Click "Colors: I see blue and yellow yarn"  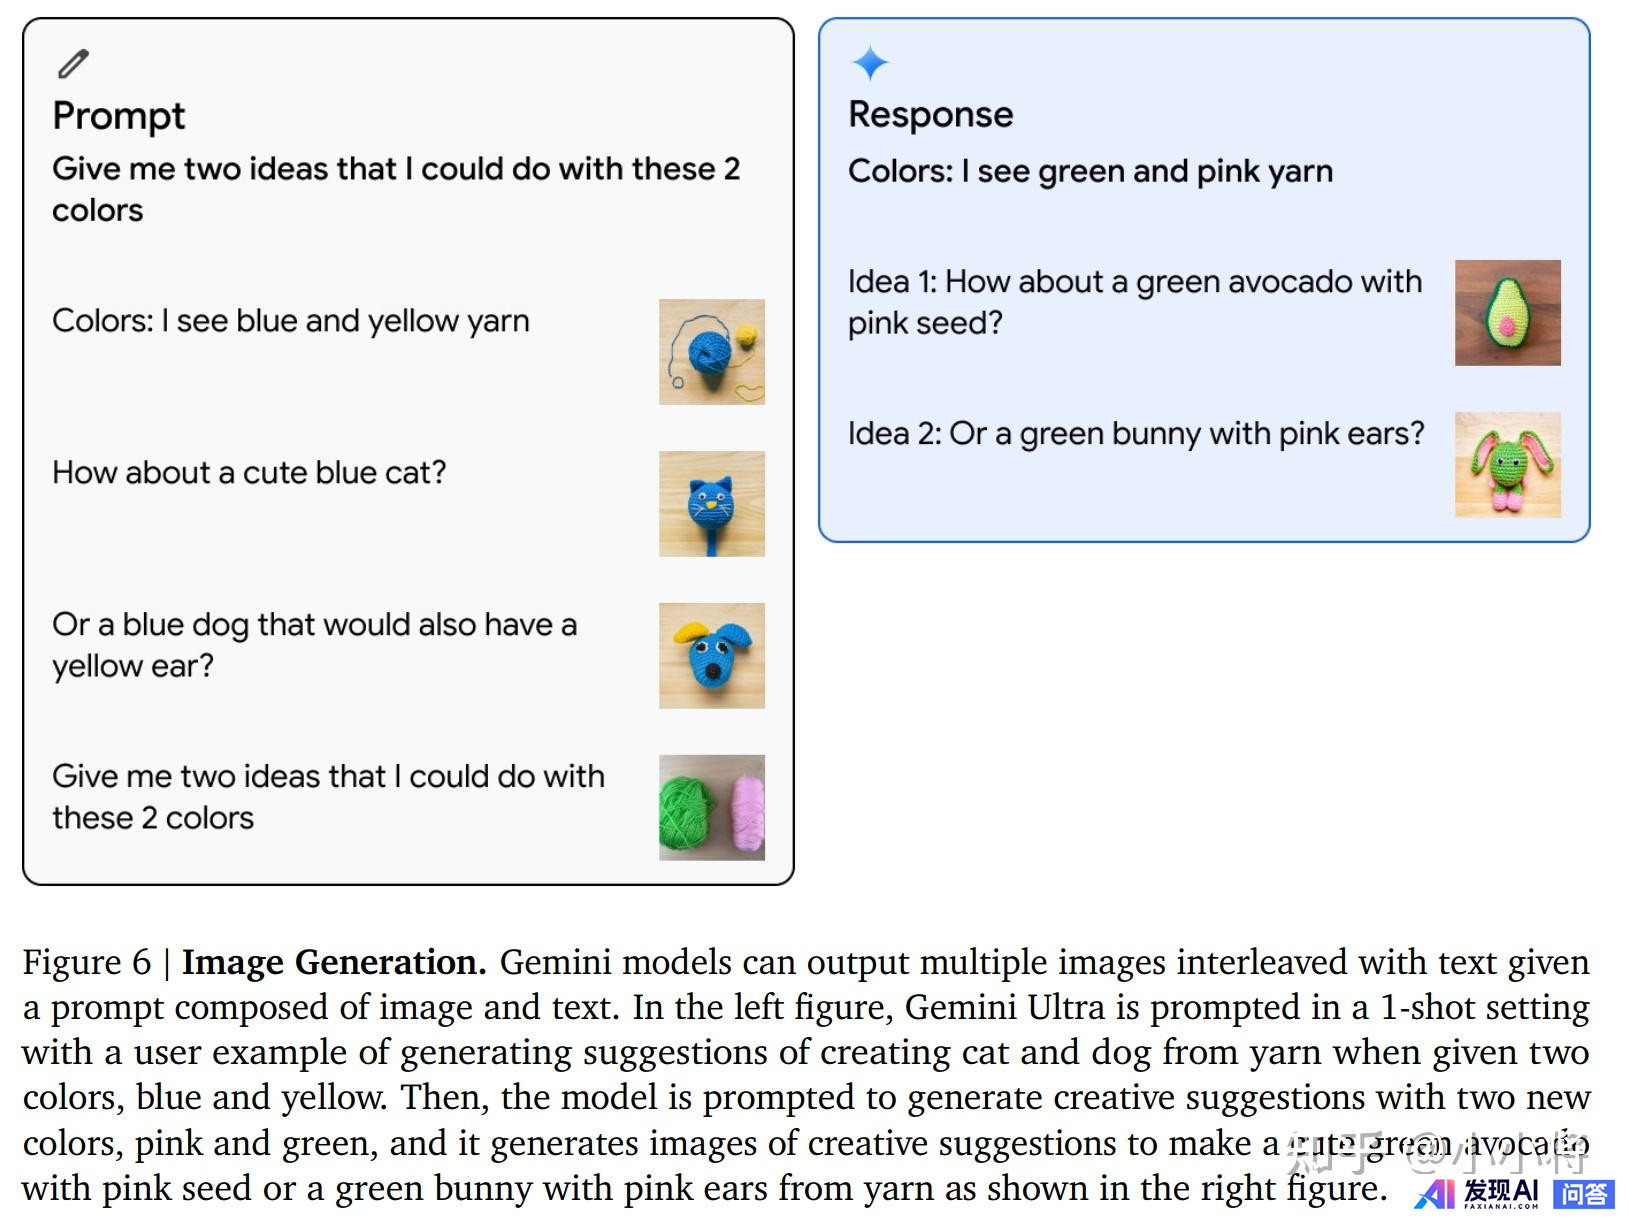[290, 321]
